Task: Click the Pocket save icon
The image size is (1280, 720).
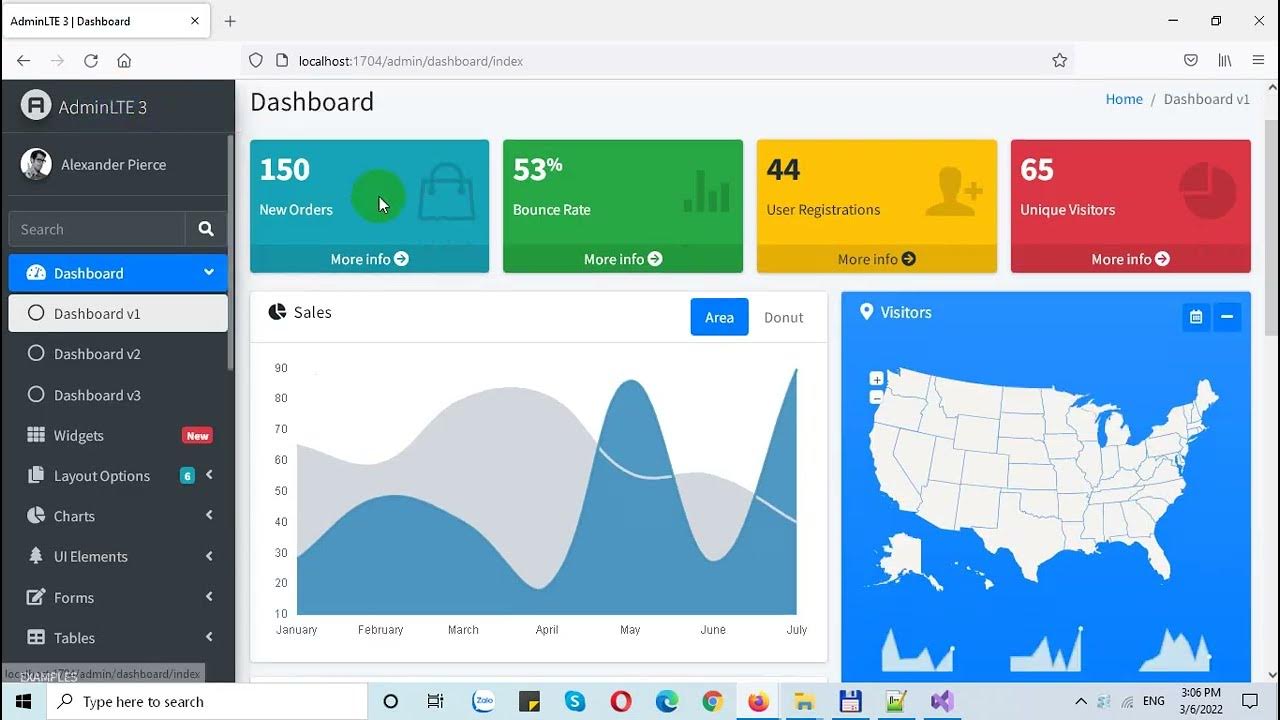Action: coord(1191,61)
